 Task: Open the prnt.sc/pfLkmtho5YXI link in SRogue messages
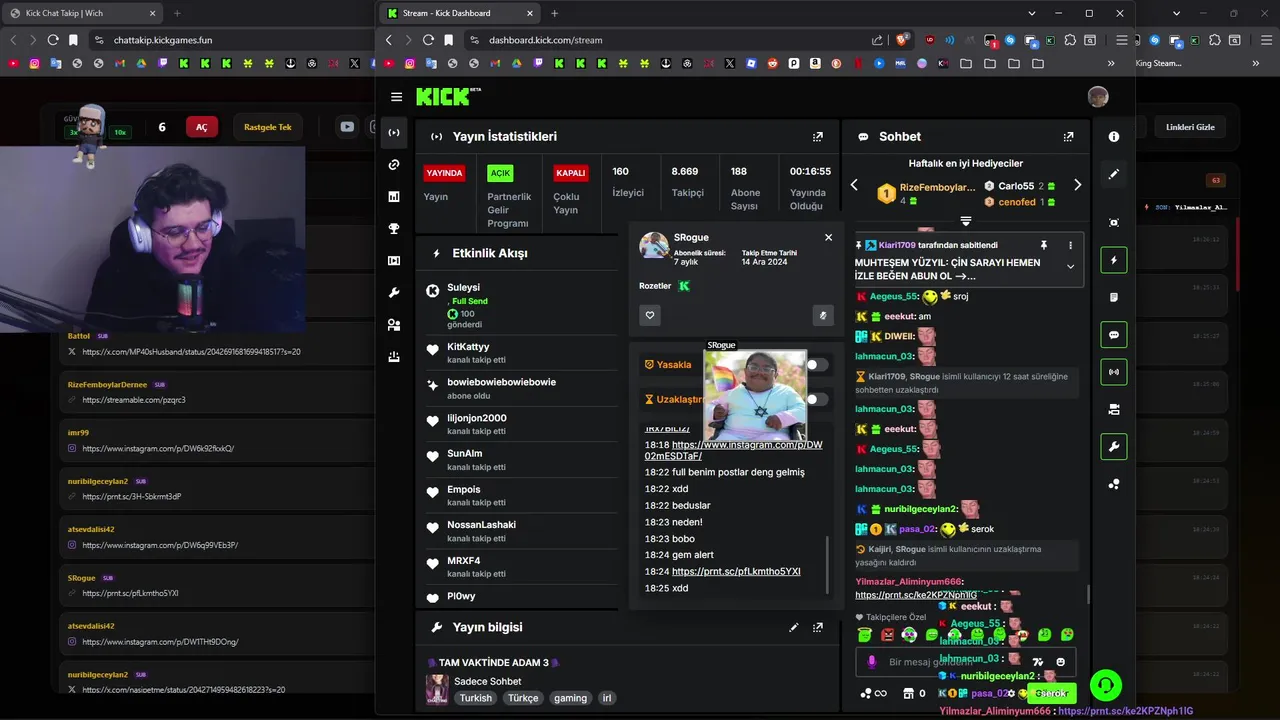[x=736, y=572]
